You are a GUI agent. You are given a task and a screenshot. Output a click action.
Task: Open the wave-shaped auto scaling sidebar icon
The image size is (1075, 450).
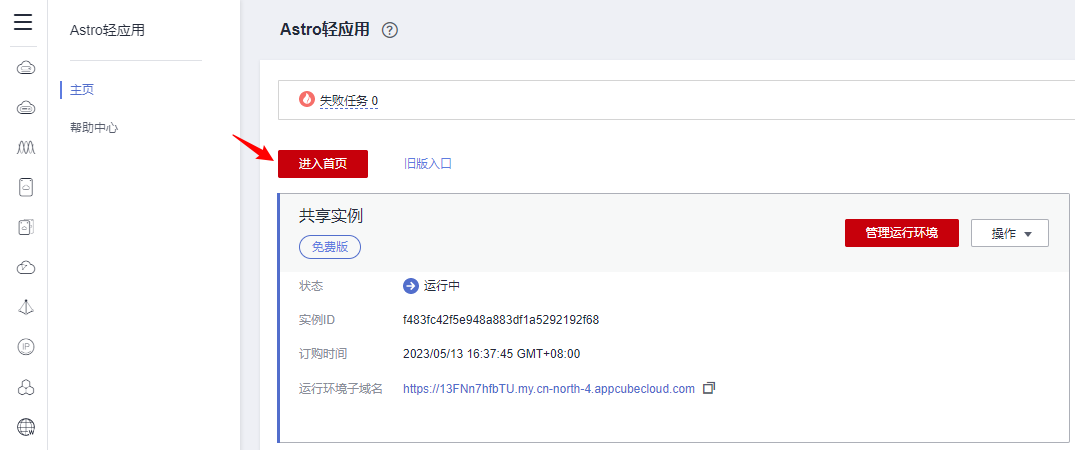[x=25, y=147]
